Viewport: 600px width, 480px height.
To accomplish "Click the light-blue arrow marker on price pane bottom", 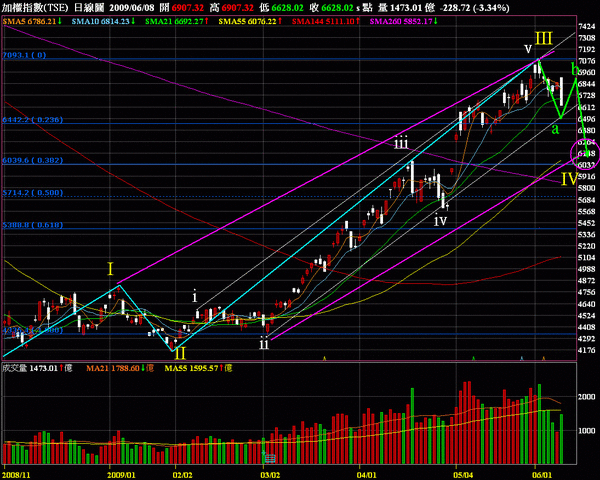I will 521,358.
